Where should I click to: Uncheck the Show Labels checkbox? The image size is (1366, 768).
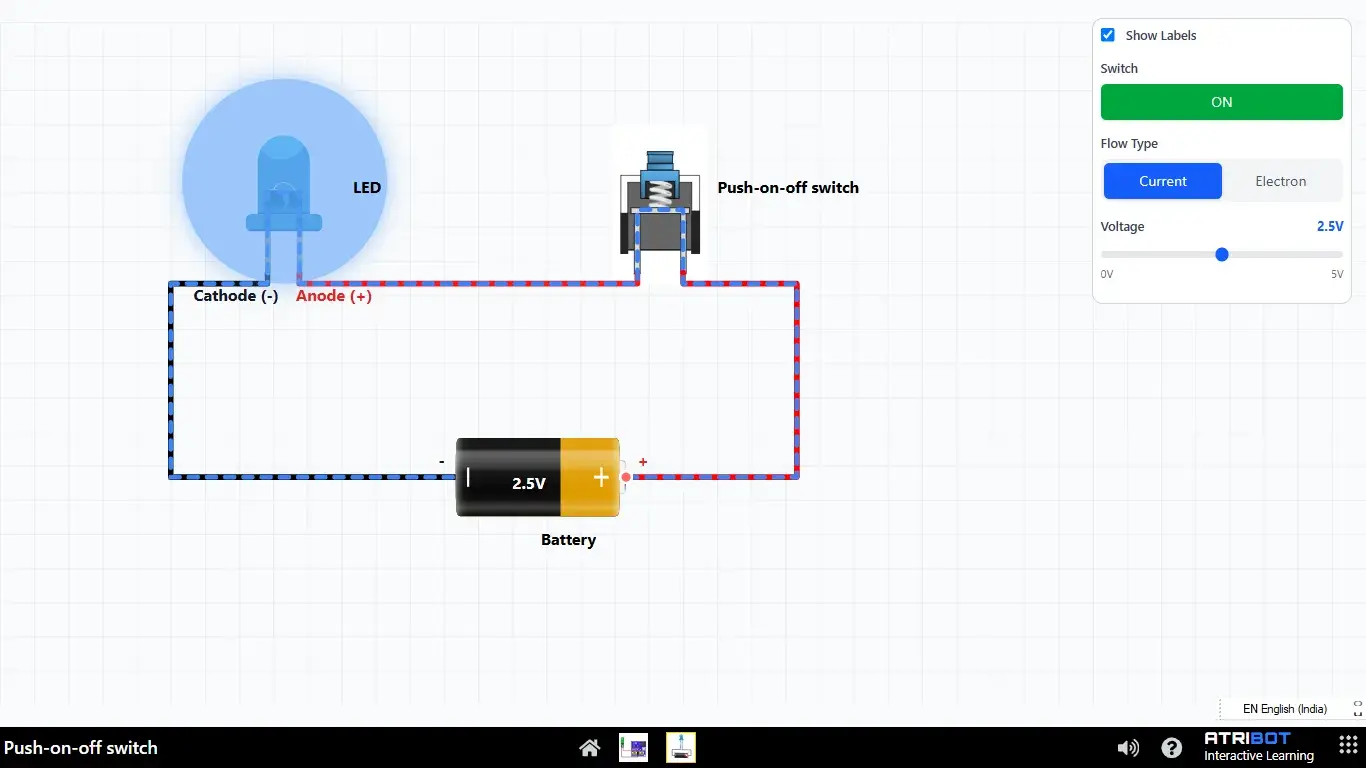(x=1108, y=35)
